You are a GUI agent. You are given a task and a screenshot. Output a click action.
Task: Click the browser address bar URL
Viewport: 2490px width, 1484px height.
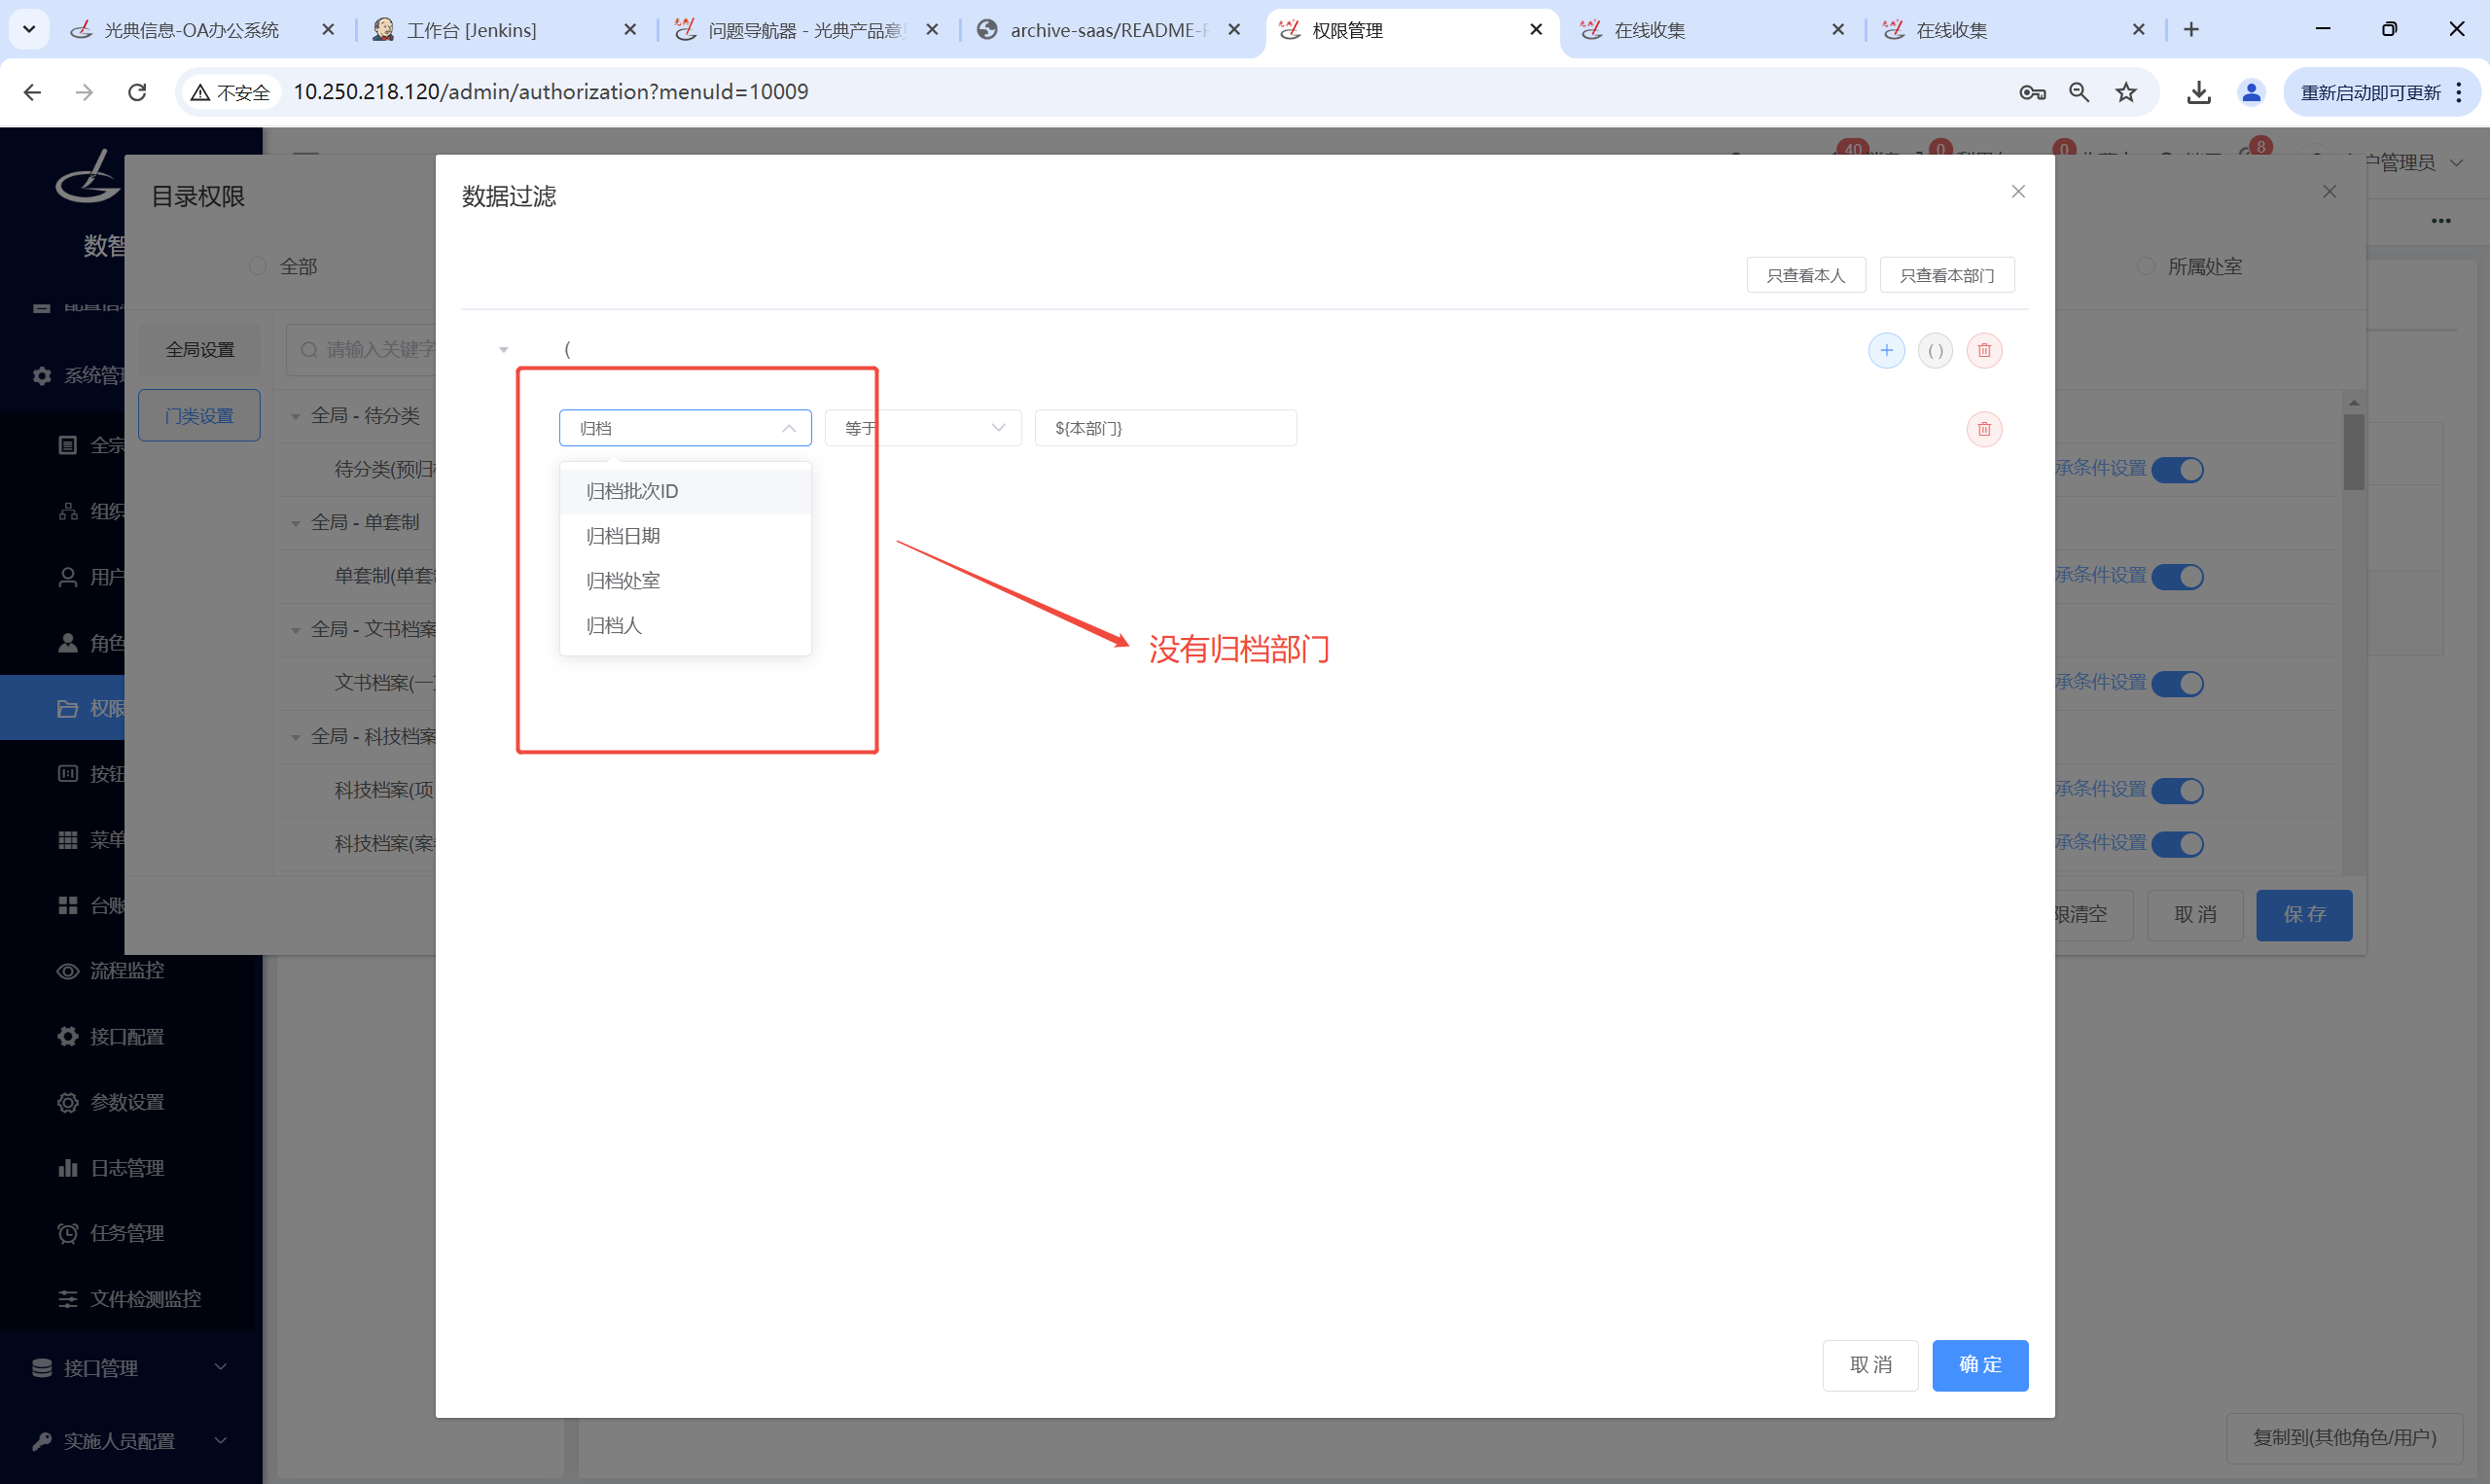pyautogui.click(x=550, y=92)
